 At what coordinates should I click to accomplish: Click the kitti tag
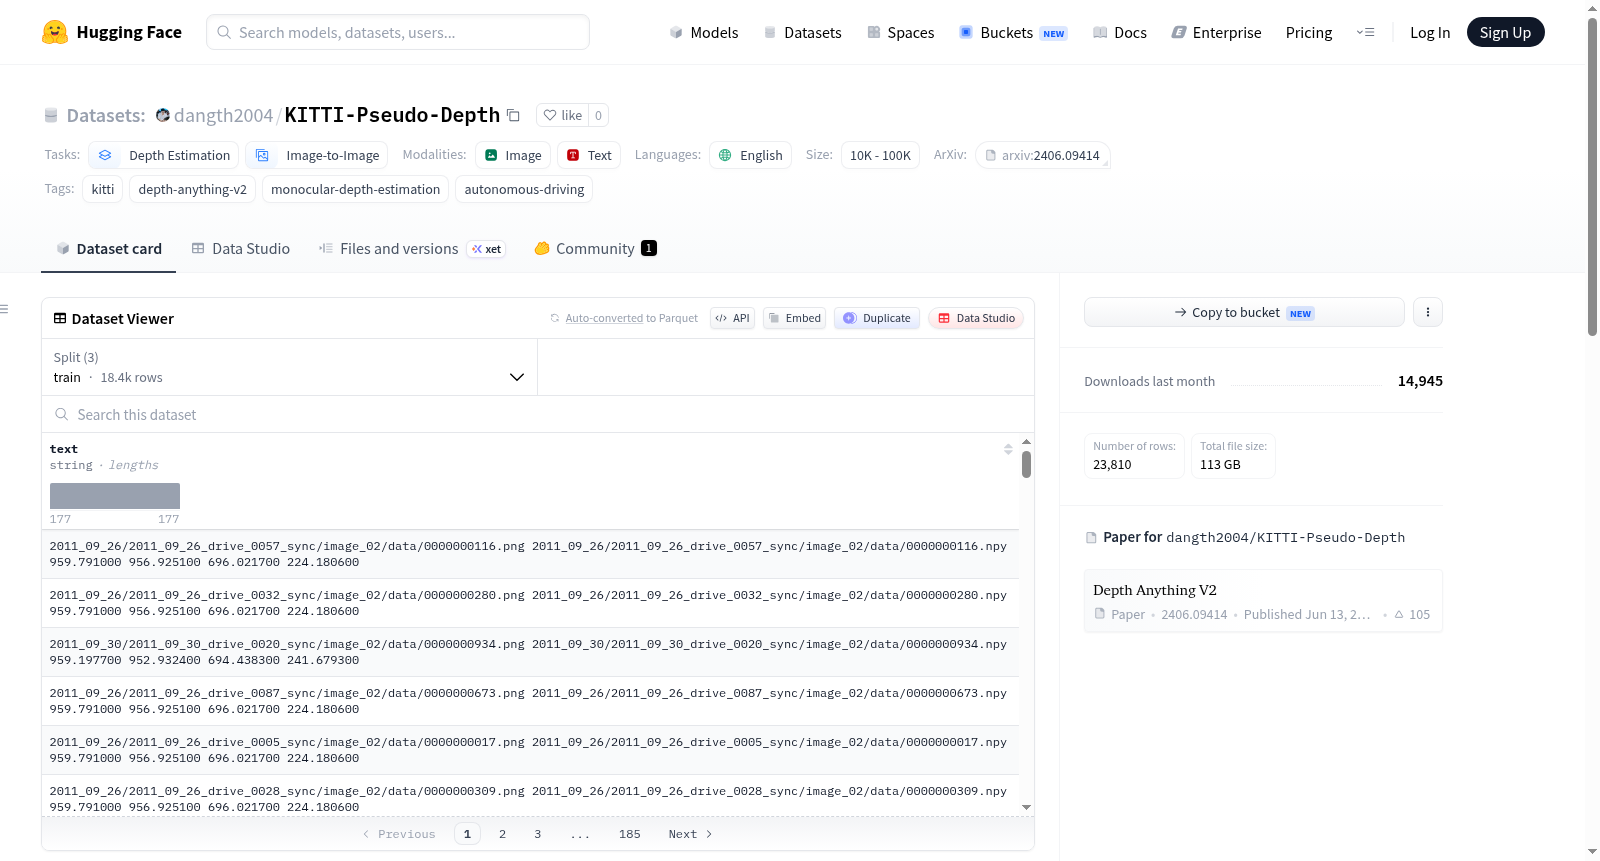pos(103,189)
